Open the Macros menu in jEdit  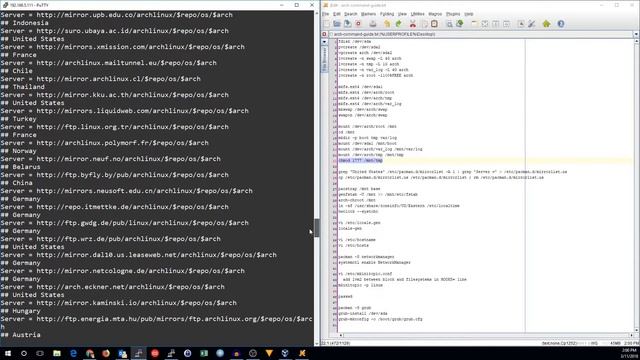coord(435,14)
